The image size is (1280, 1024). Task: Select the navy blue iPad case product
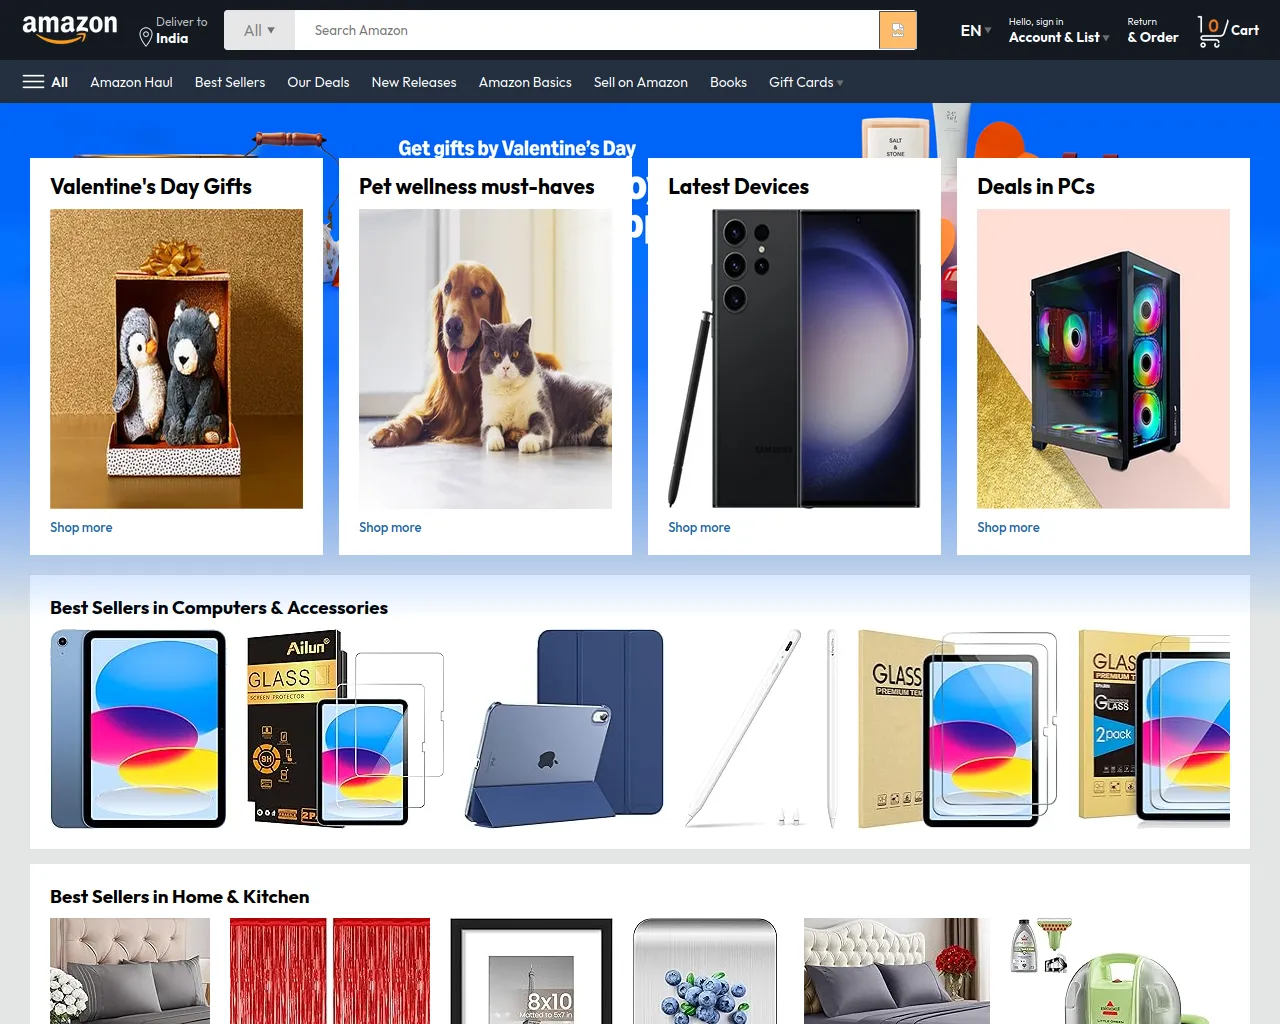click(564, 729)
